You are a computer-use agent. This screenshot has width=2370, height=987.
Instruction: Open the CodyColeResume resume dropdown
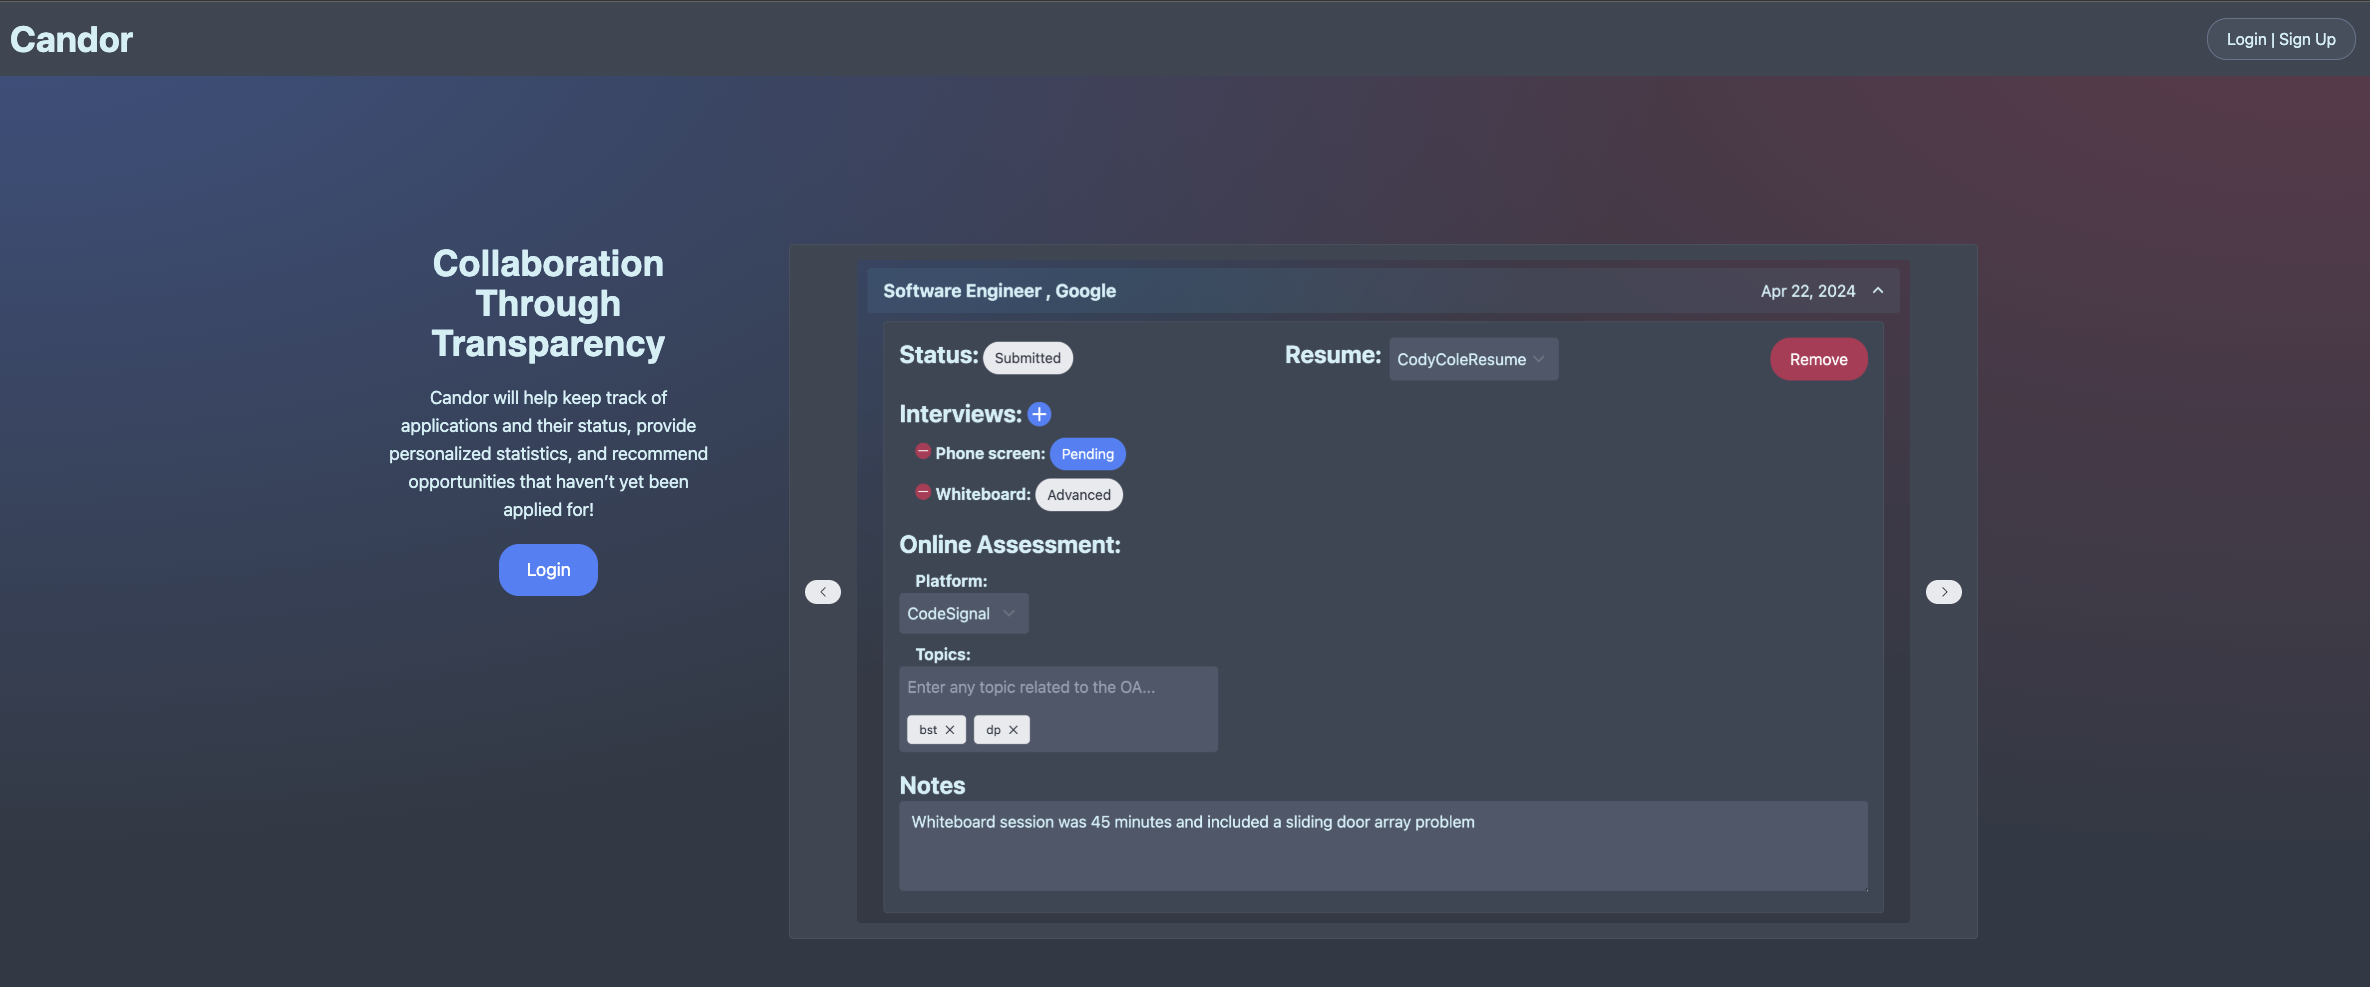(x=1472, y=359)
